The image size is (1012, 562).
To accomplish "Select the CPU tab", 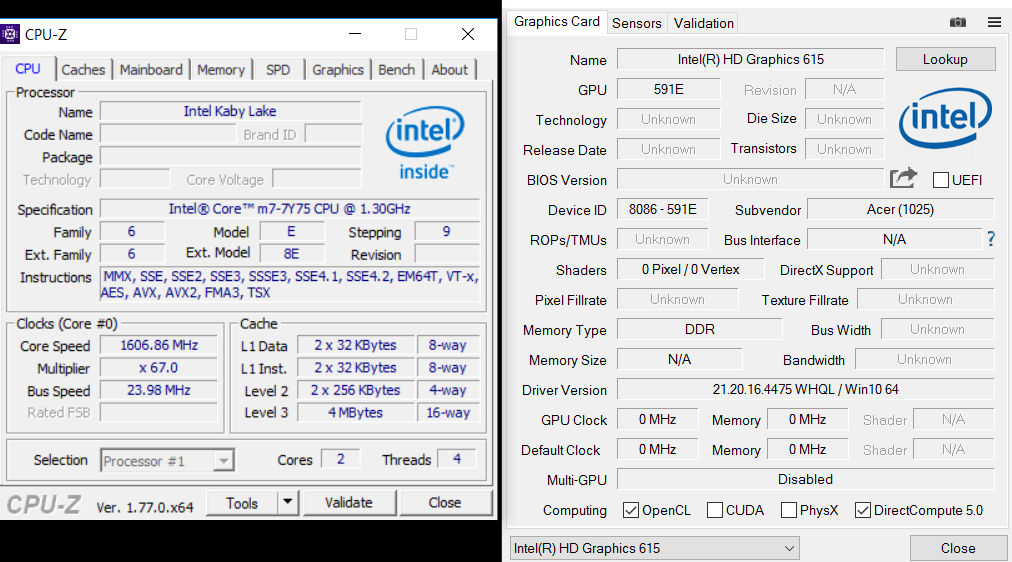I will [28, 69].
